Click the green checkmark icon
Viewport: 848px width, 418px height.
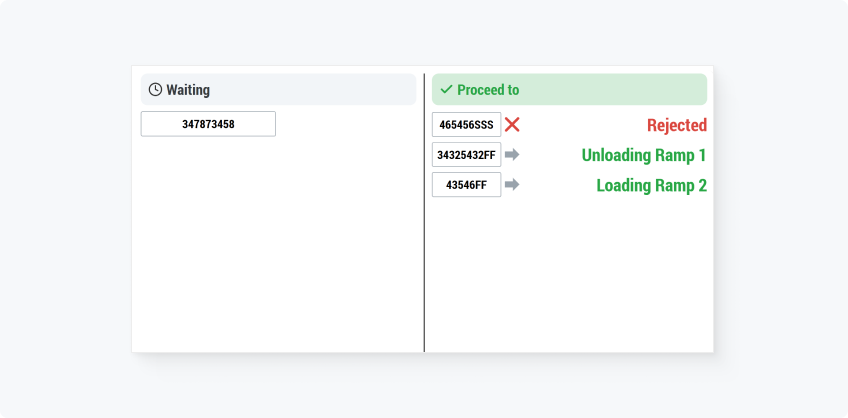click(446, 90)
